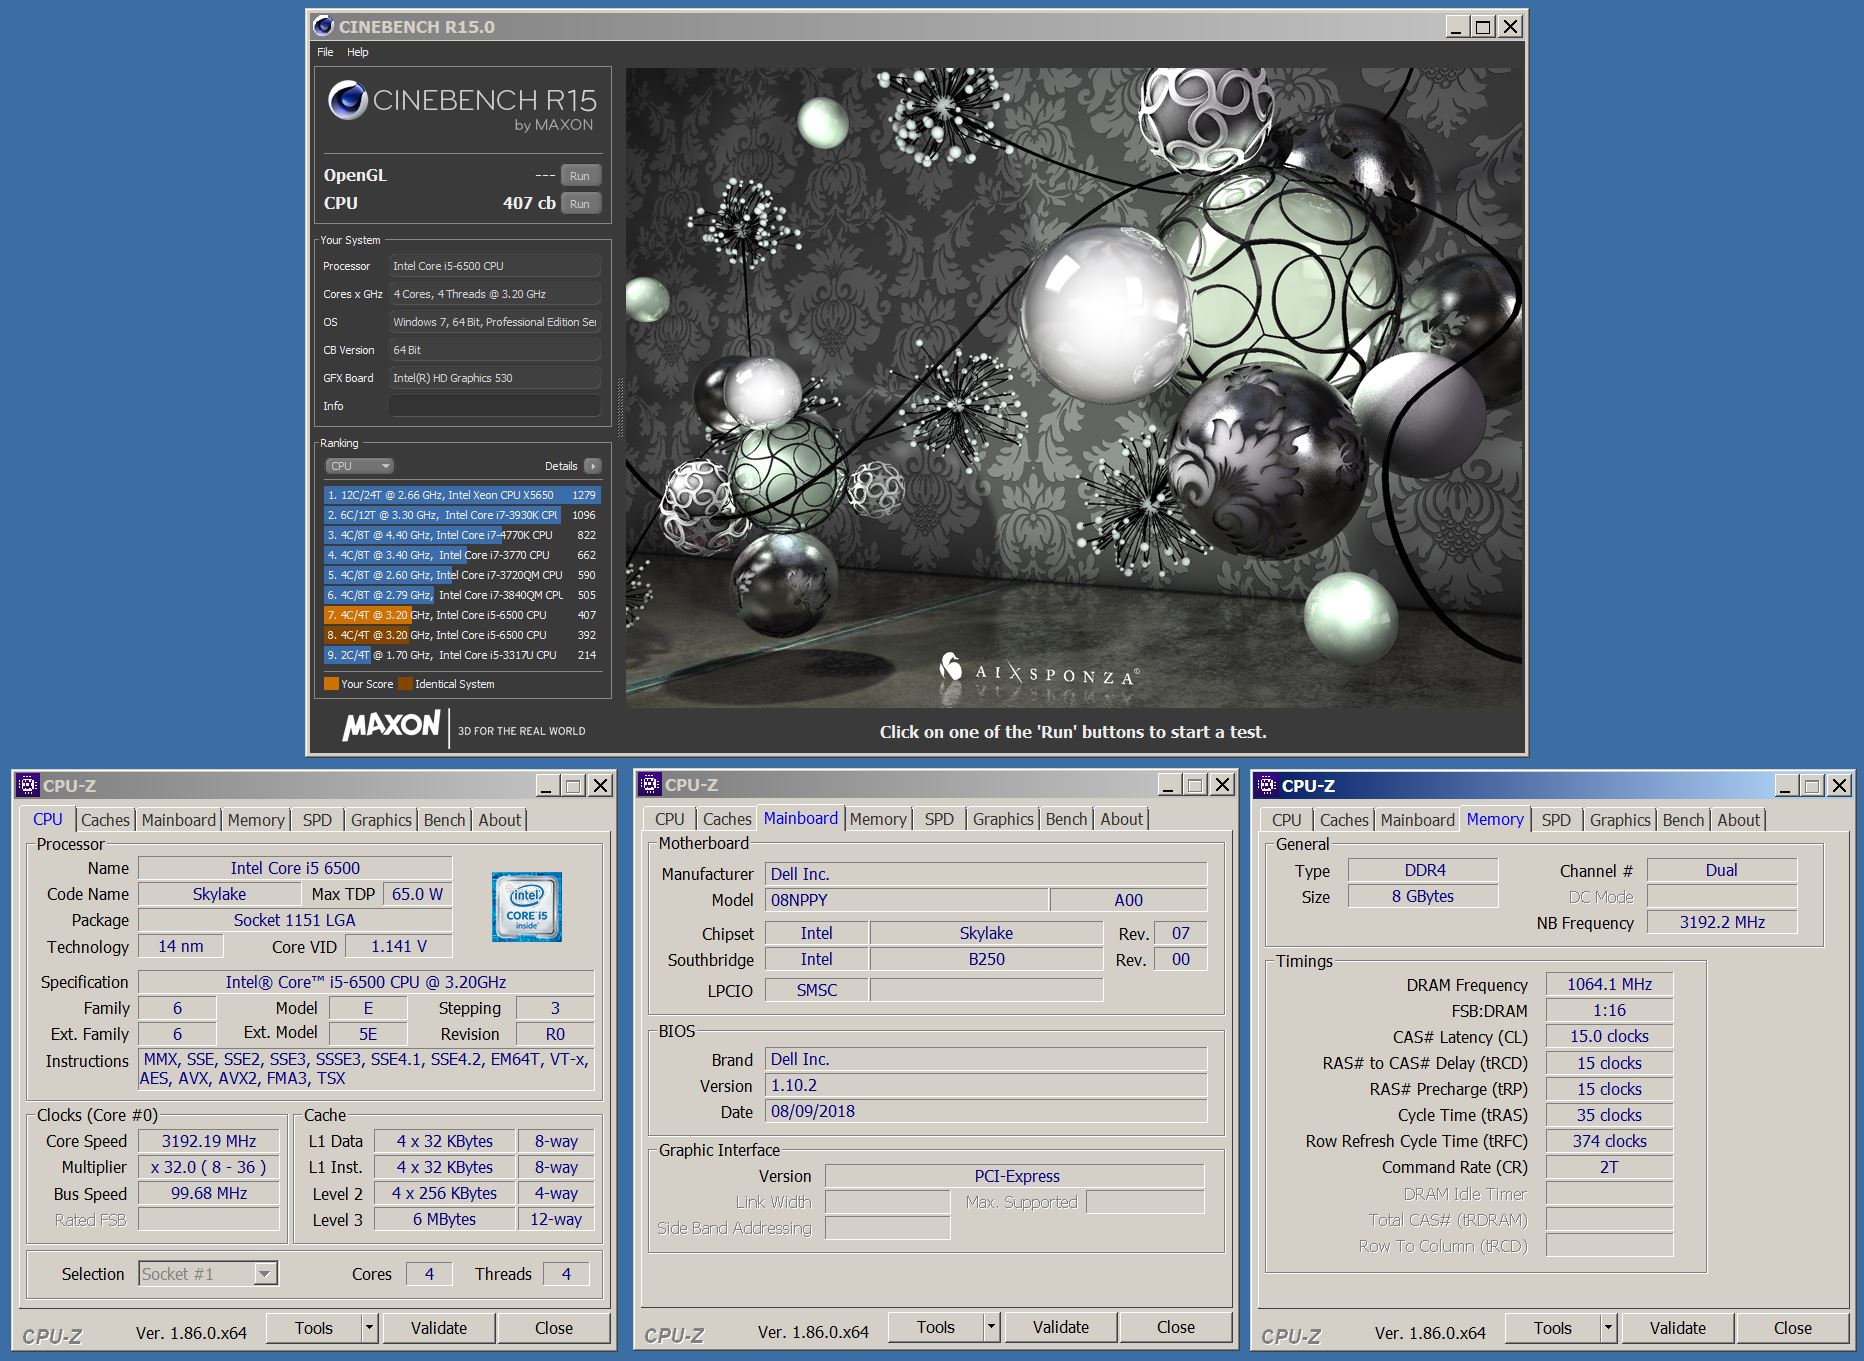Switch to Caches tab in left CPU-Z window

point(105,820)
